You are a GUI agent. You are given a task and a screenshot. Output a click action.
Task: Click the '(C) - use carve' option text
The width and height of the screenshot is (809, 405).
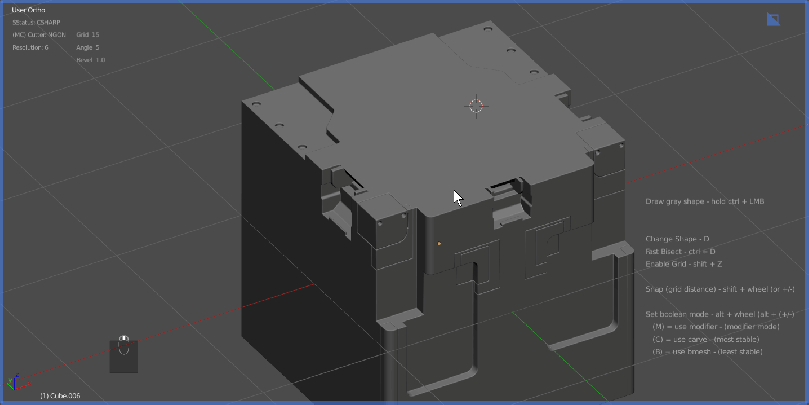(x=706, y=339)
